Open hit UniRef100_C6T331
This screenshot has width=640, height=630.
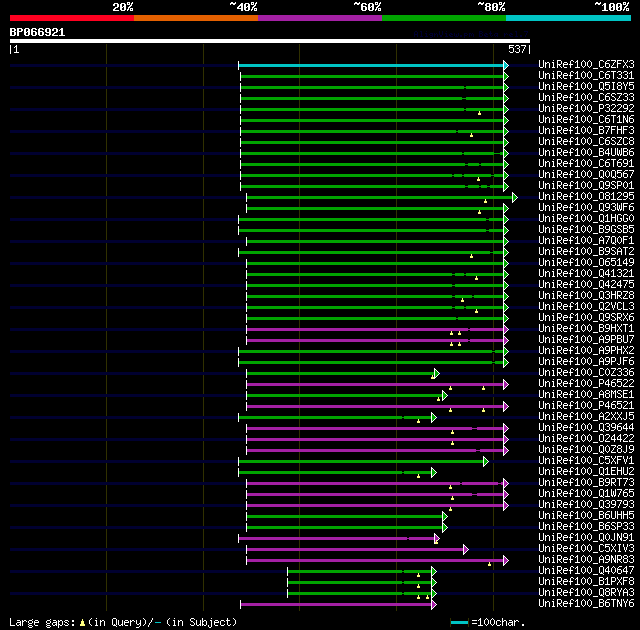pos(586,75)
